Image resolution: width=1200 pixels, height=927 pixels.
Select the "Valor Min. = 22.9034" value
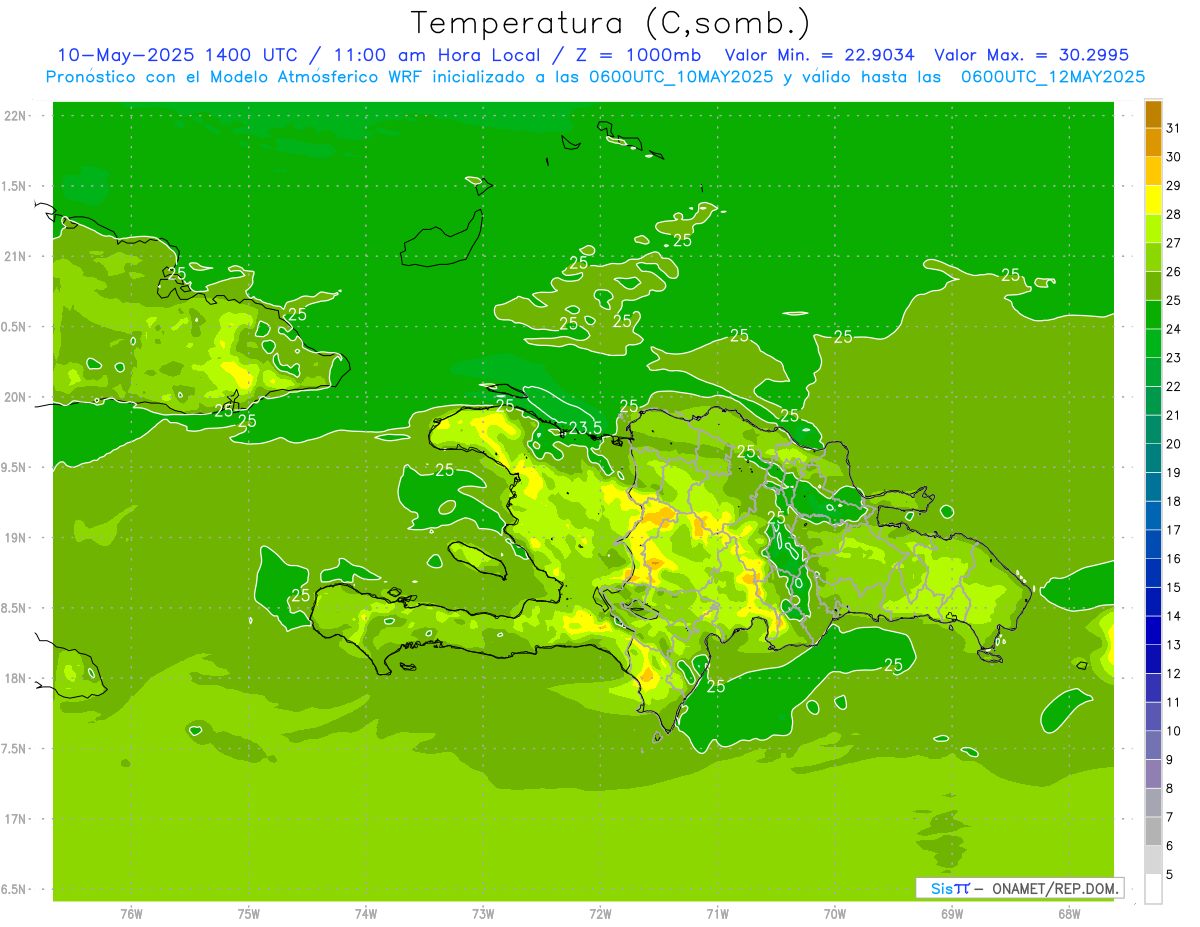tap(818, 55)
